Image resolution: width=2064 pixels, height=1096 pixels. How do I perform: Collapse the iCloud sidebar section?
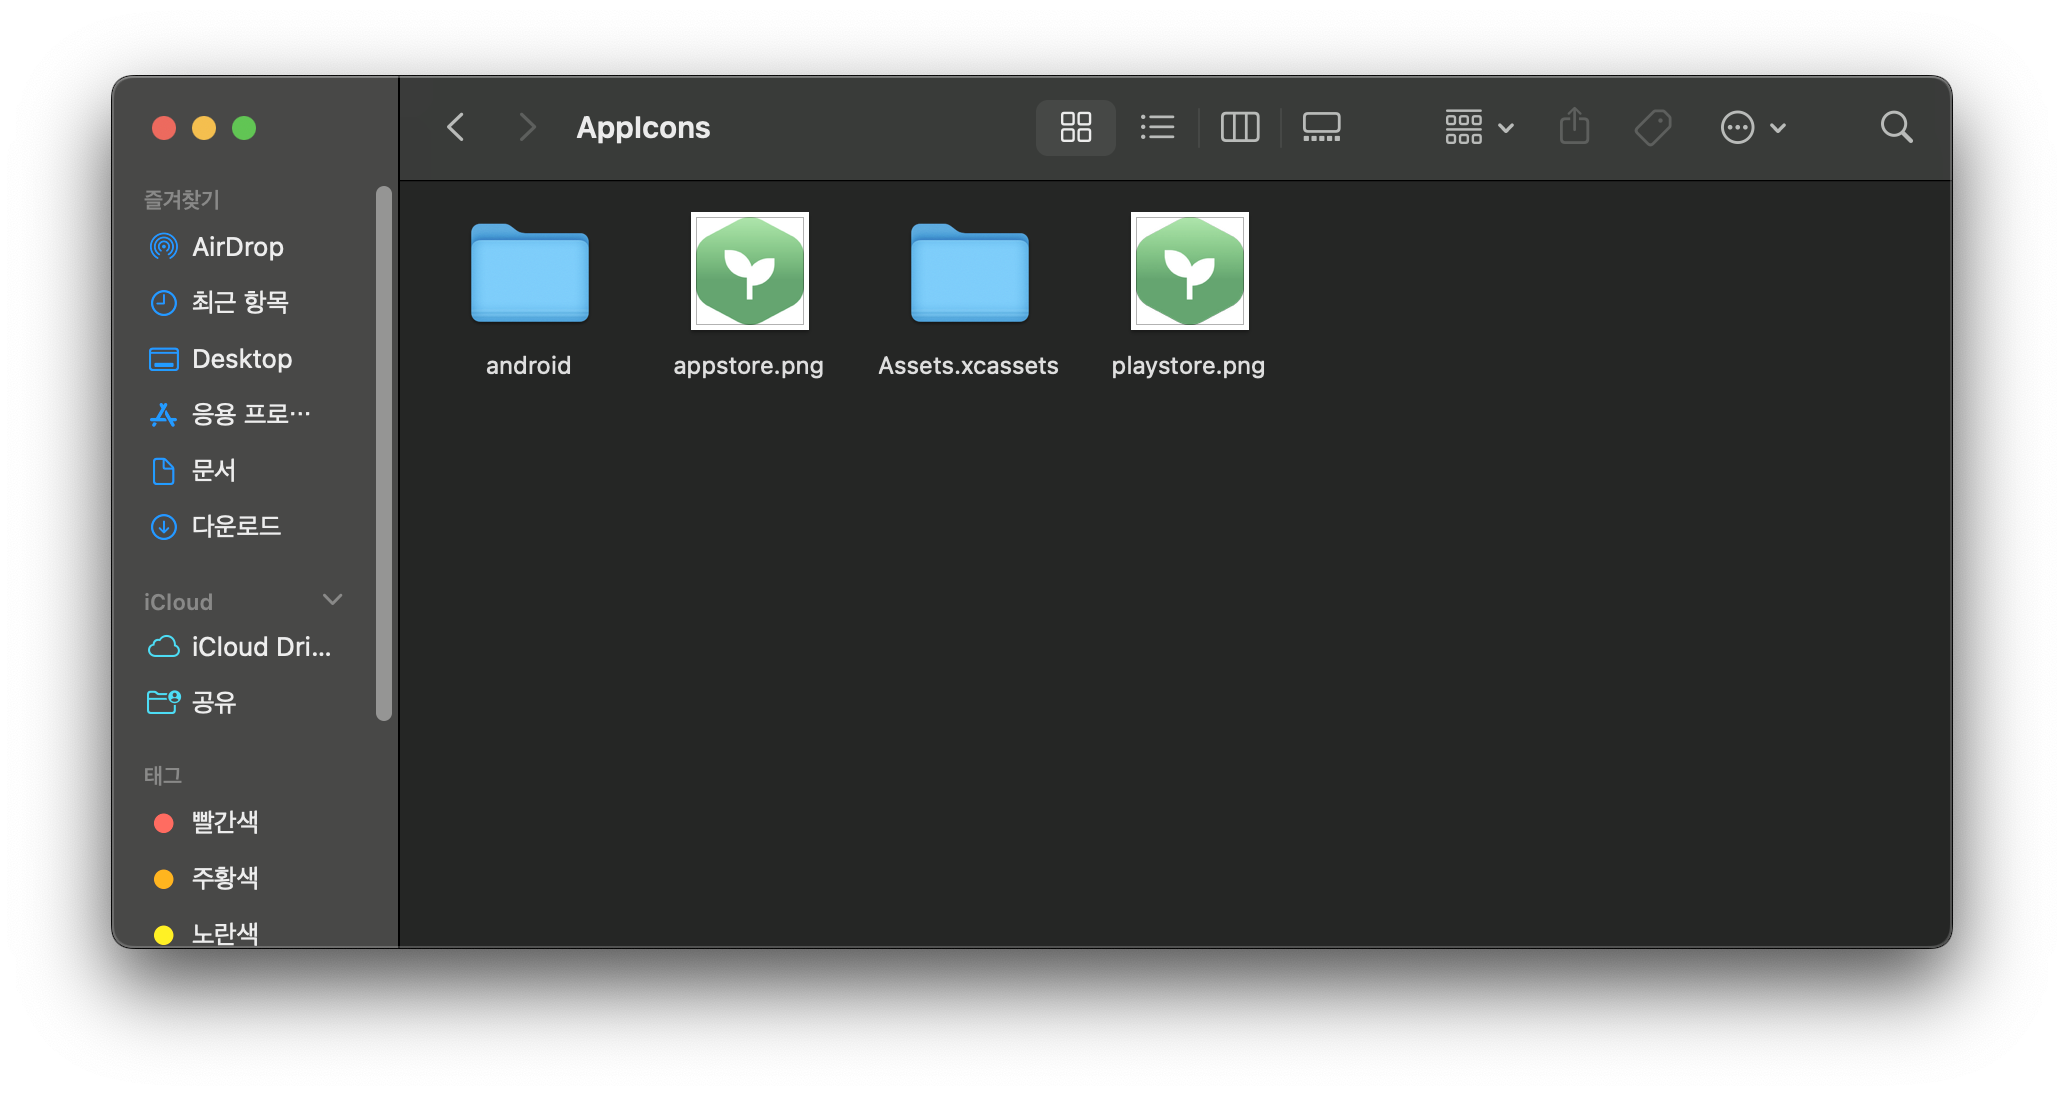(333, 600)
